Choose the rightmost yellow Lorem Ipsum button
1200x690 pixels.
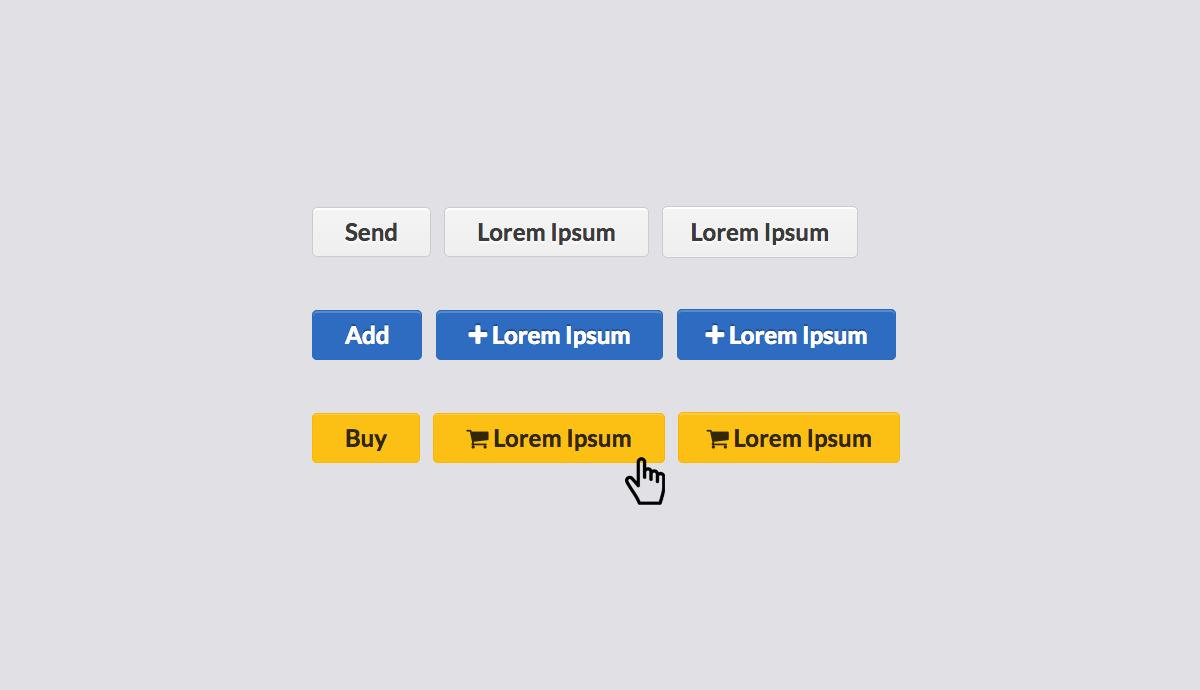789,438
